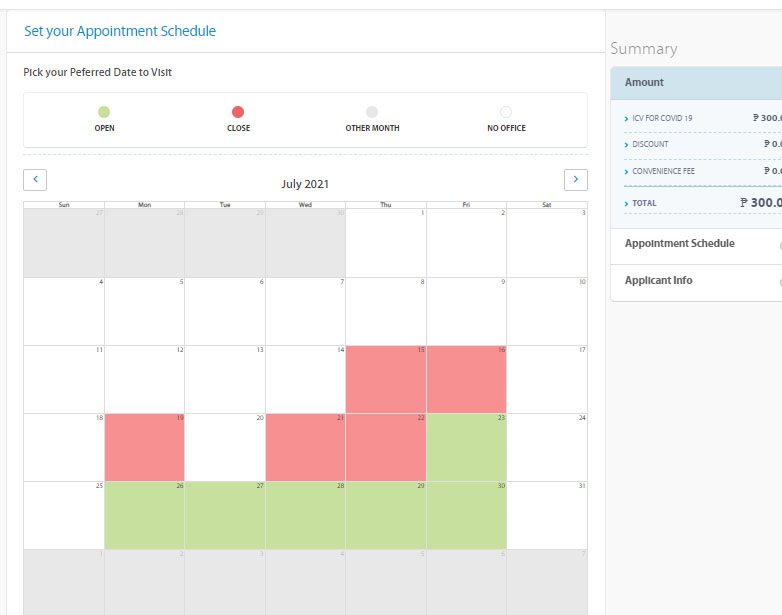Pick July 27 appointment slot

point(225,515)
